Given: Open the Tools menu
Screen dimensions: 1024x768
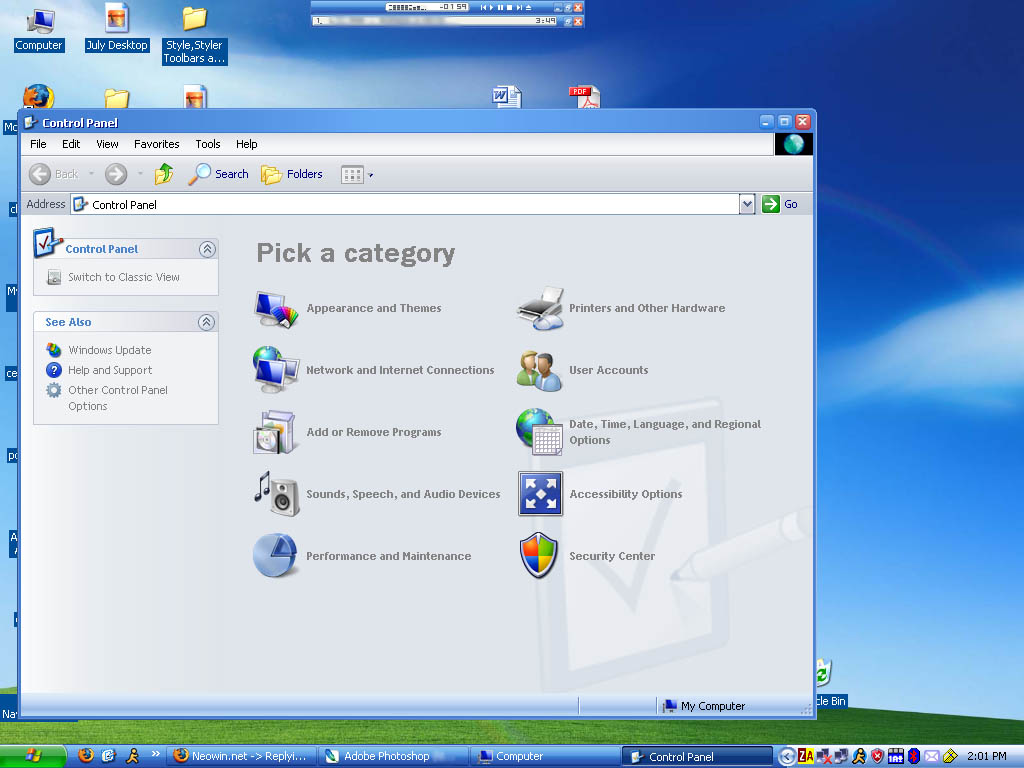Looking at the screenshot, I should pyautogui.click(x=208, y=144).
